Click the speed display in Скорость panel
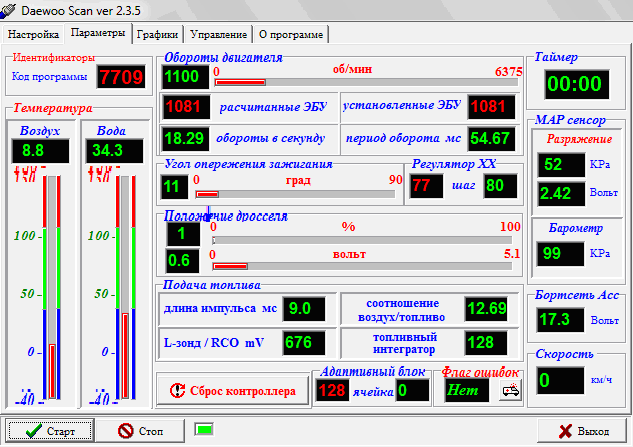 tap(559, 380)
